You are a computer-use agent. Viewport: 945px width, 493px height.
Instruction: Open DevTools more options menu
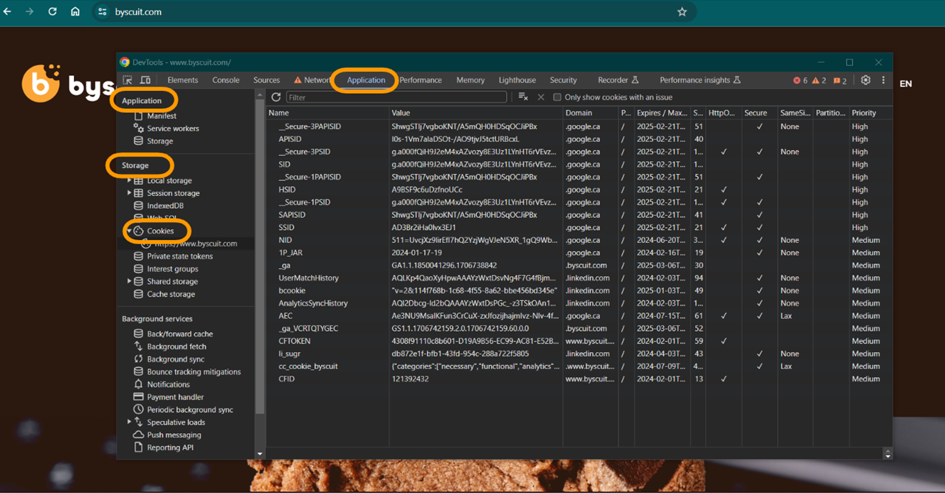click(x=884, y=80)
